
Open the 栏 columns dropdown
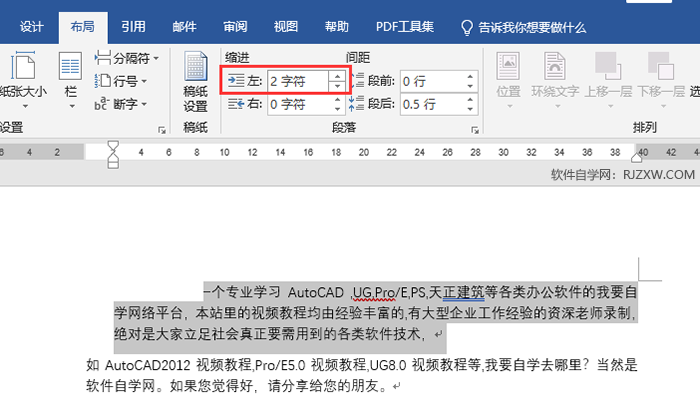click(71, 80)
